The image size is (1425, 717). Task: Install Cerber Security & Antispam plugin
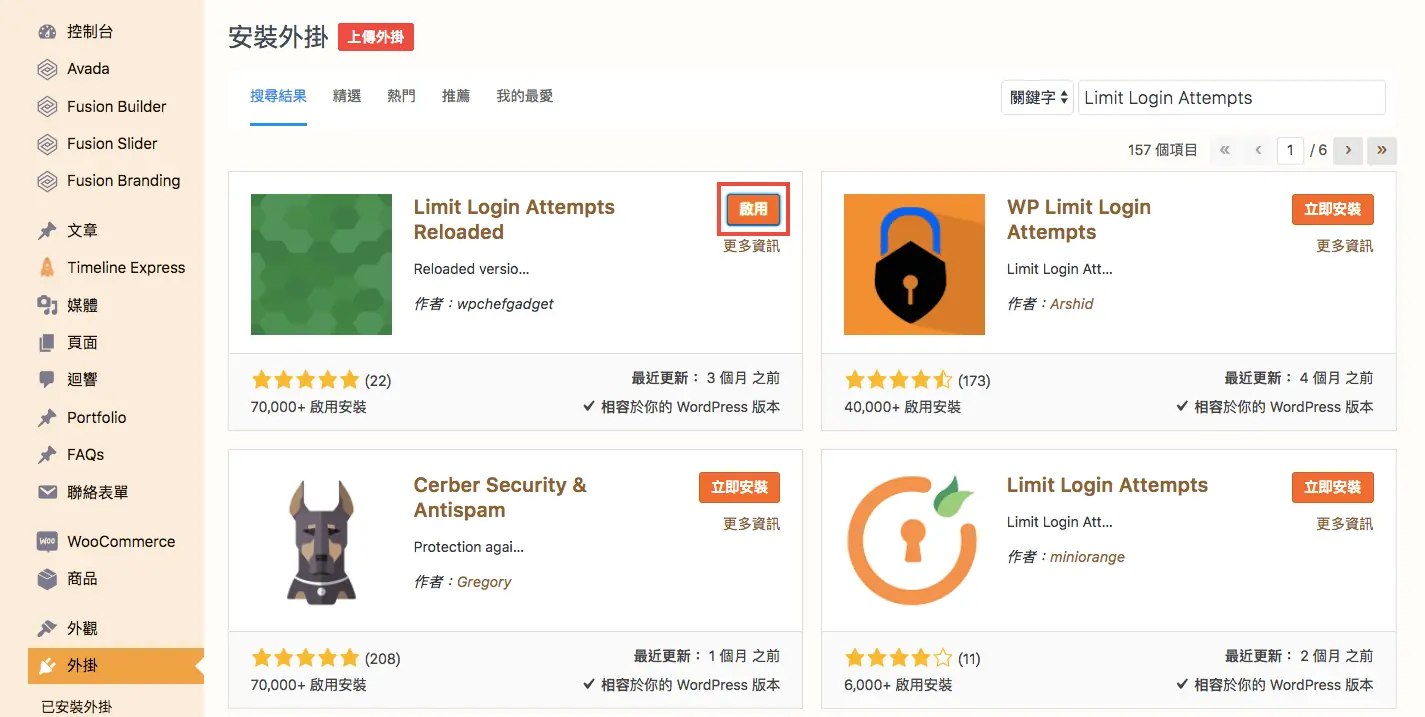coord(740,487)
